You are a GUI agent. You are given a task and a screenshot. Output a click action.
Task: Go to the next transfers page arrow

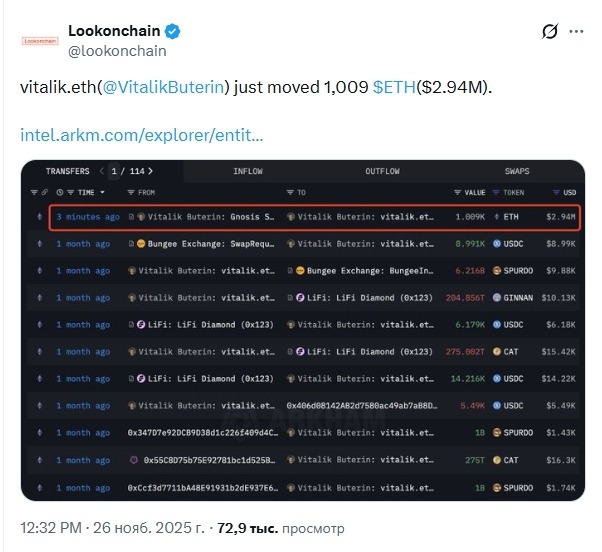(150, 171)
